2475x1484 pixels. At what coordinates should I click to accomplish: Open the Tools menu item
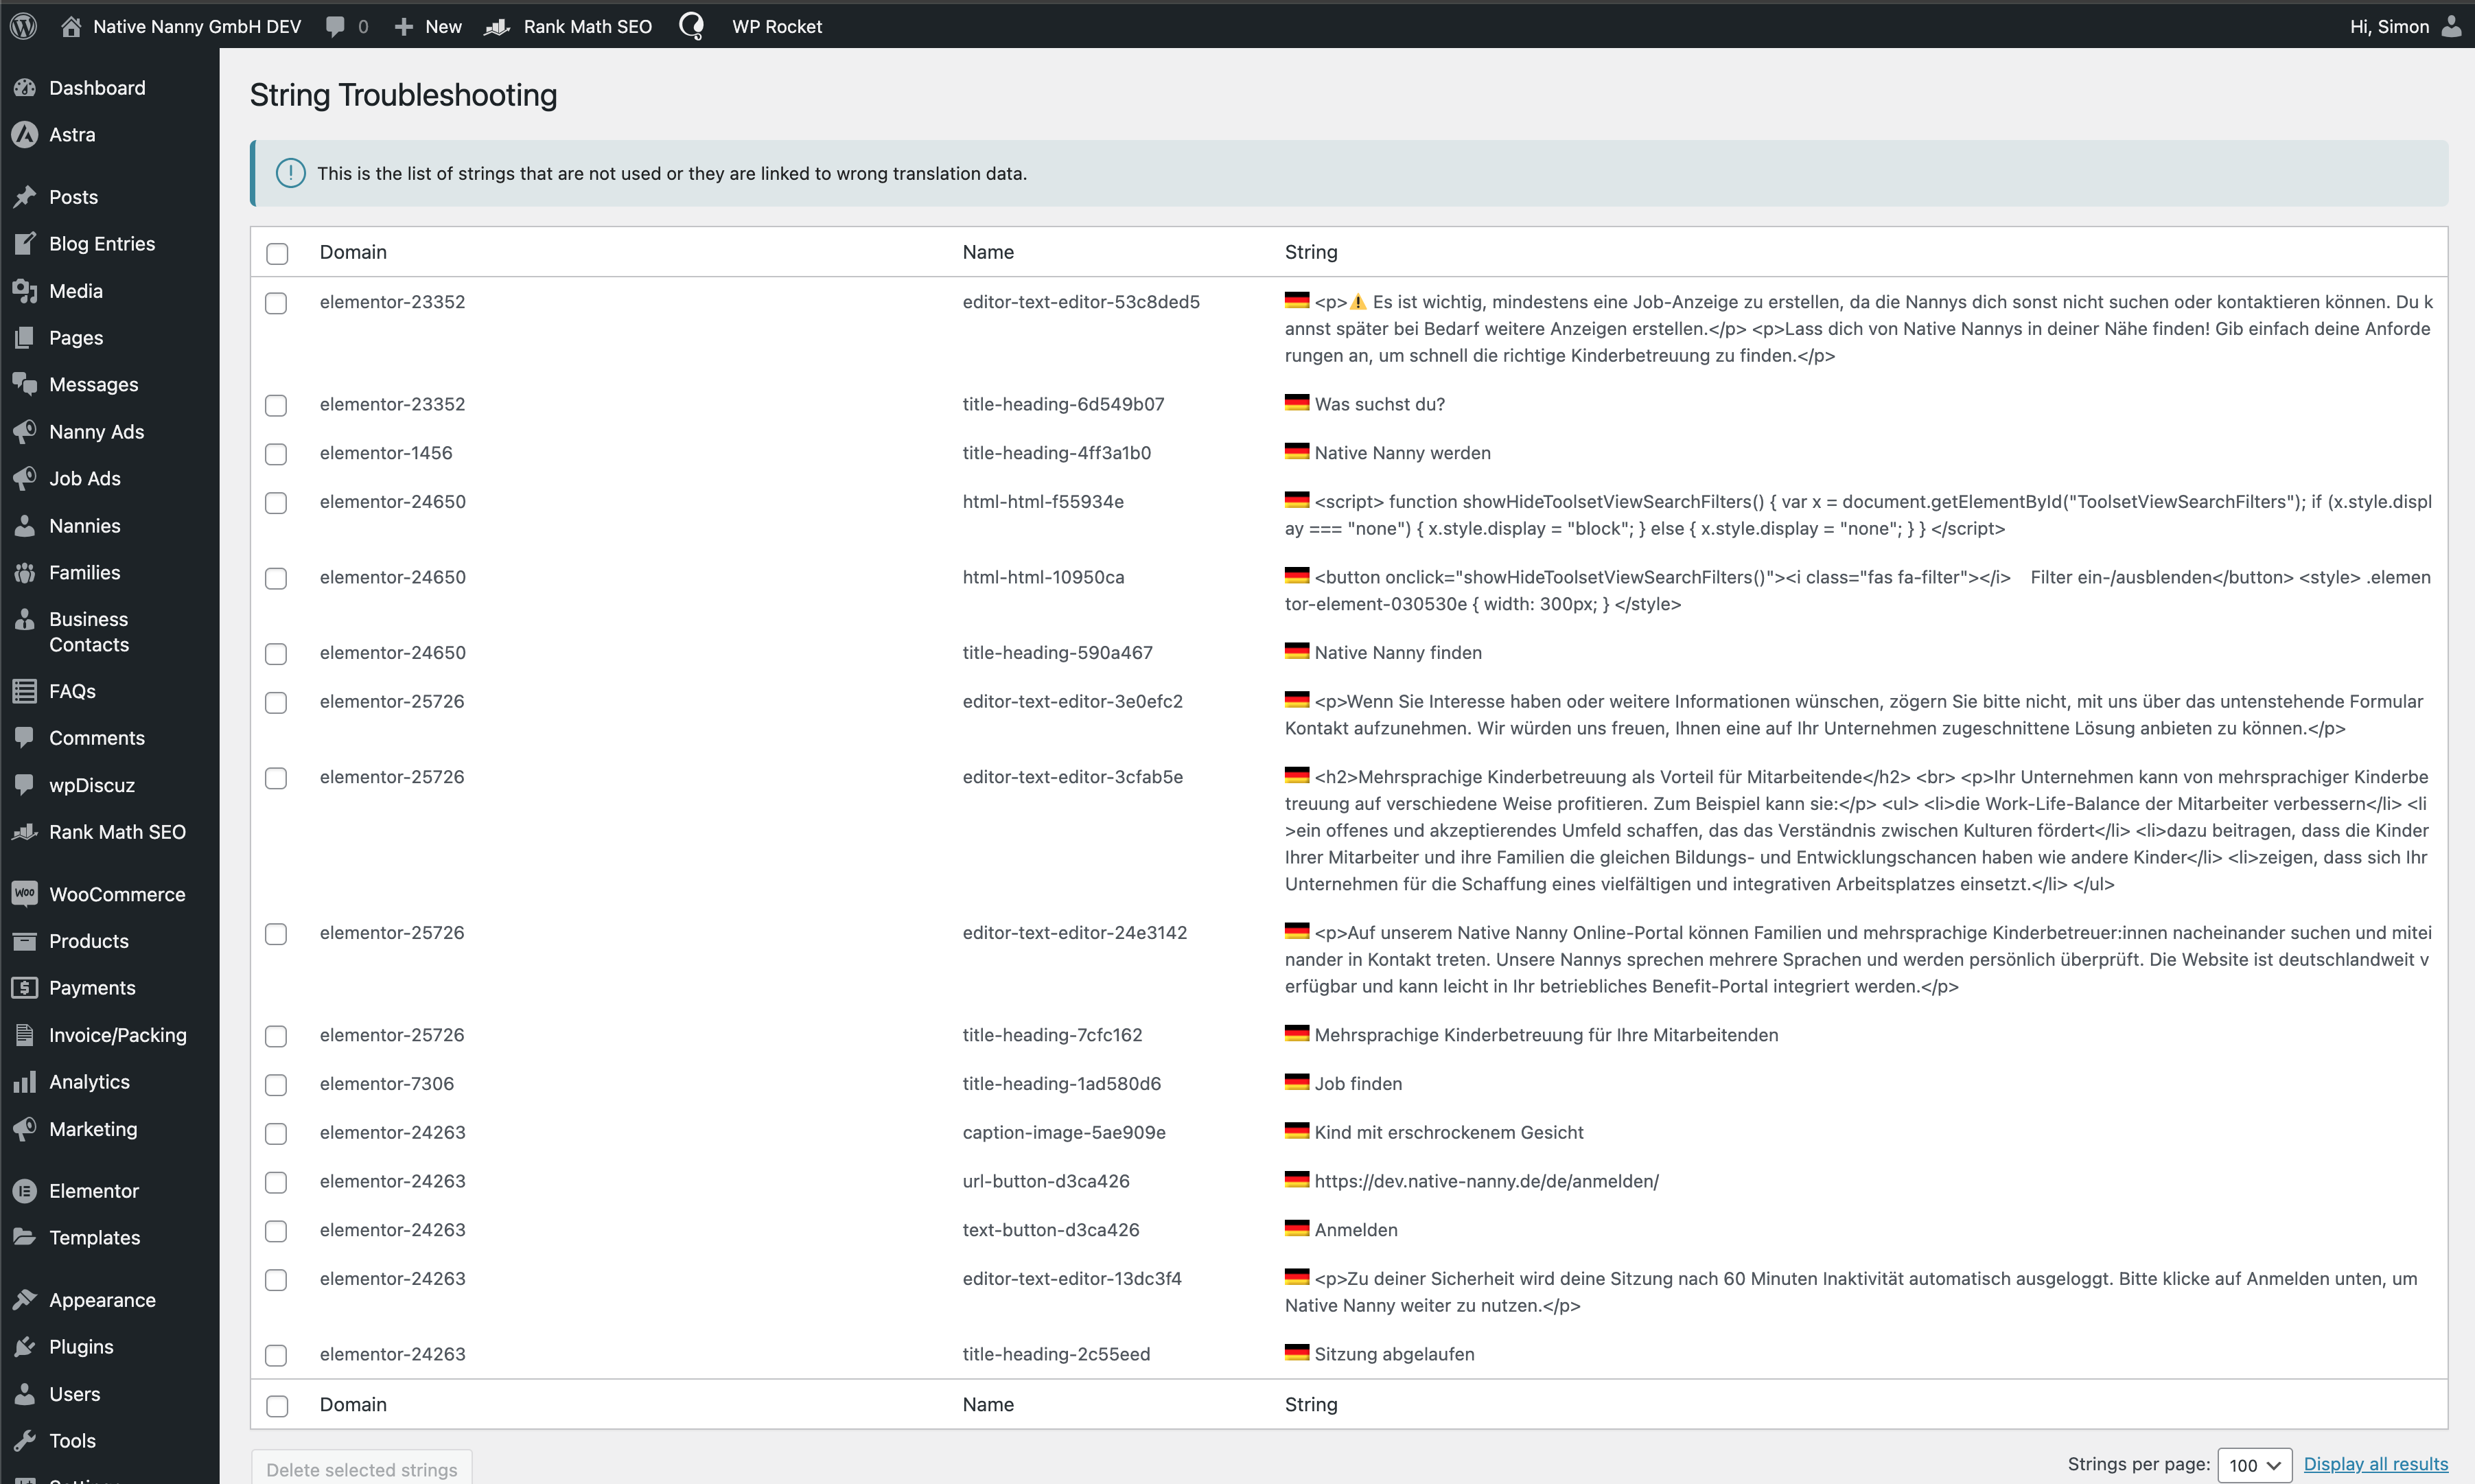73,1441
